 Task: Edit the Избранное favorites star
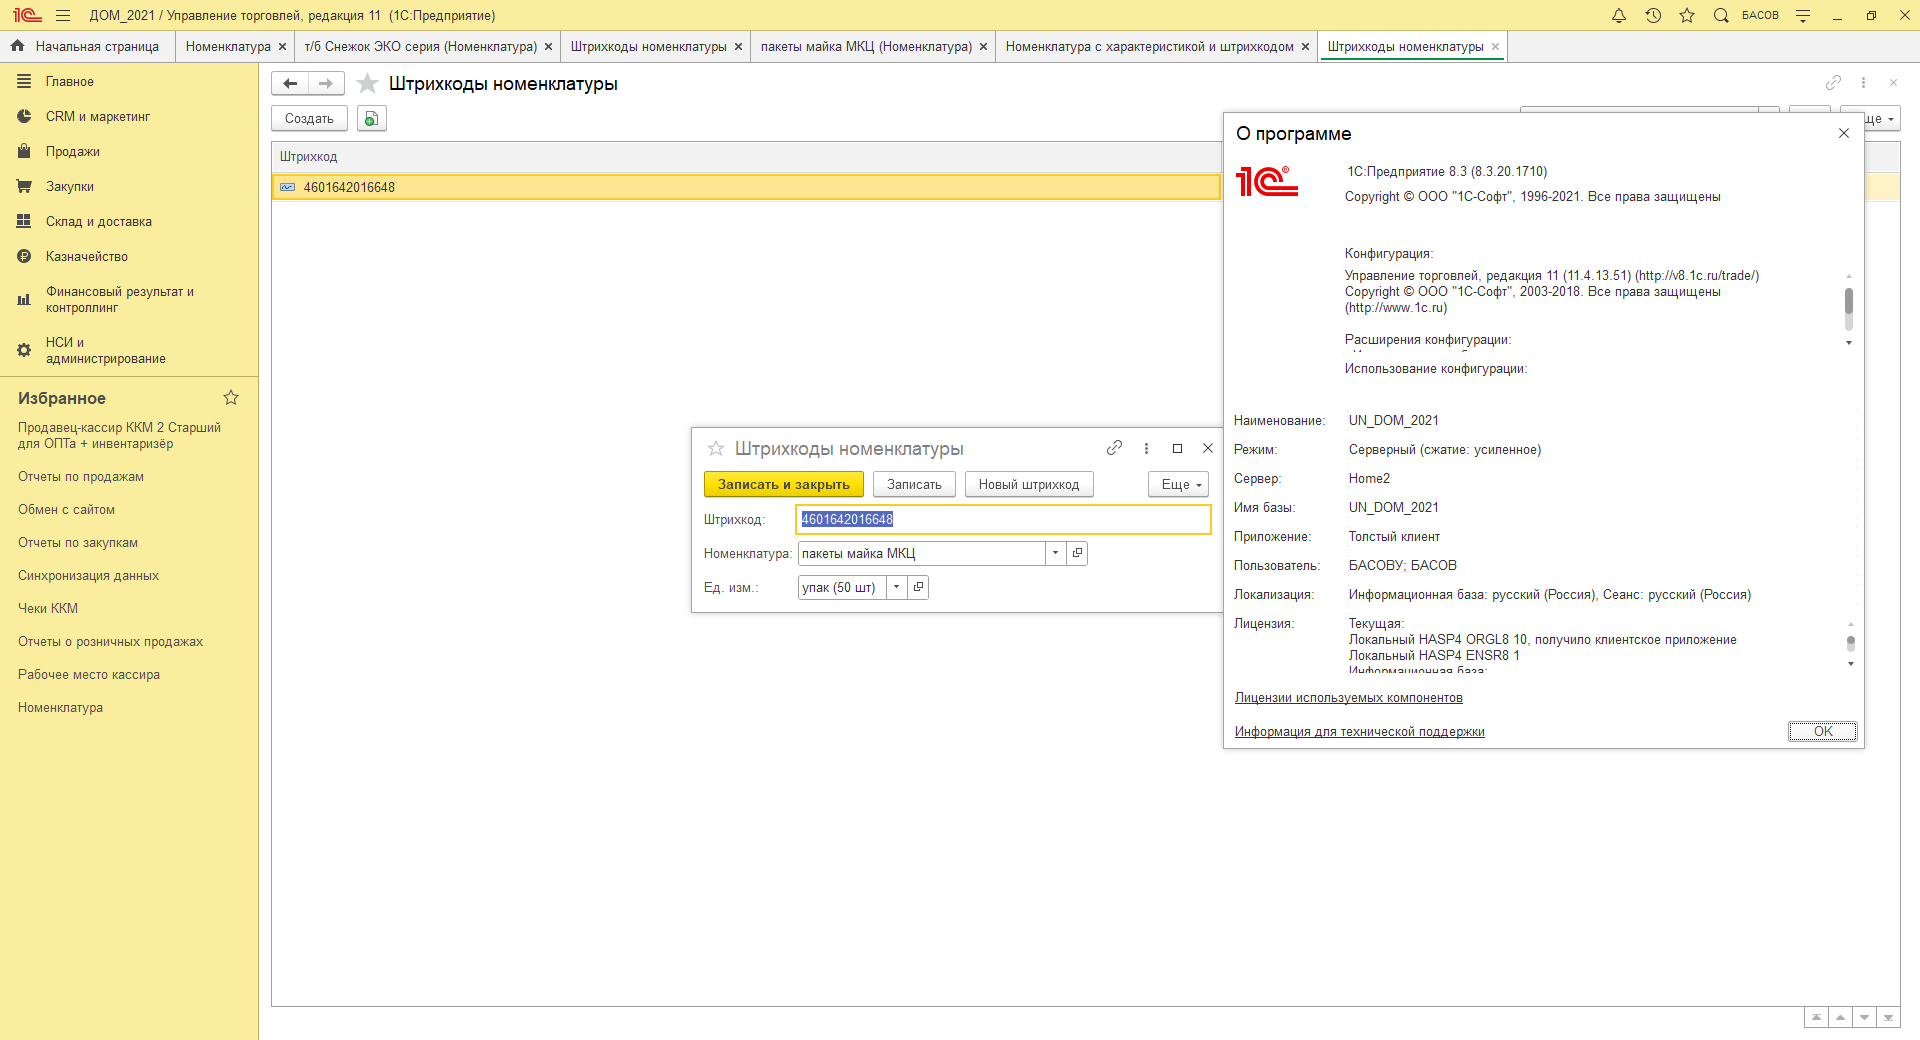[x=231, y=398]
